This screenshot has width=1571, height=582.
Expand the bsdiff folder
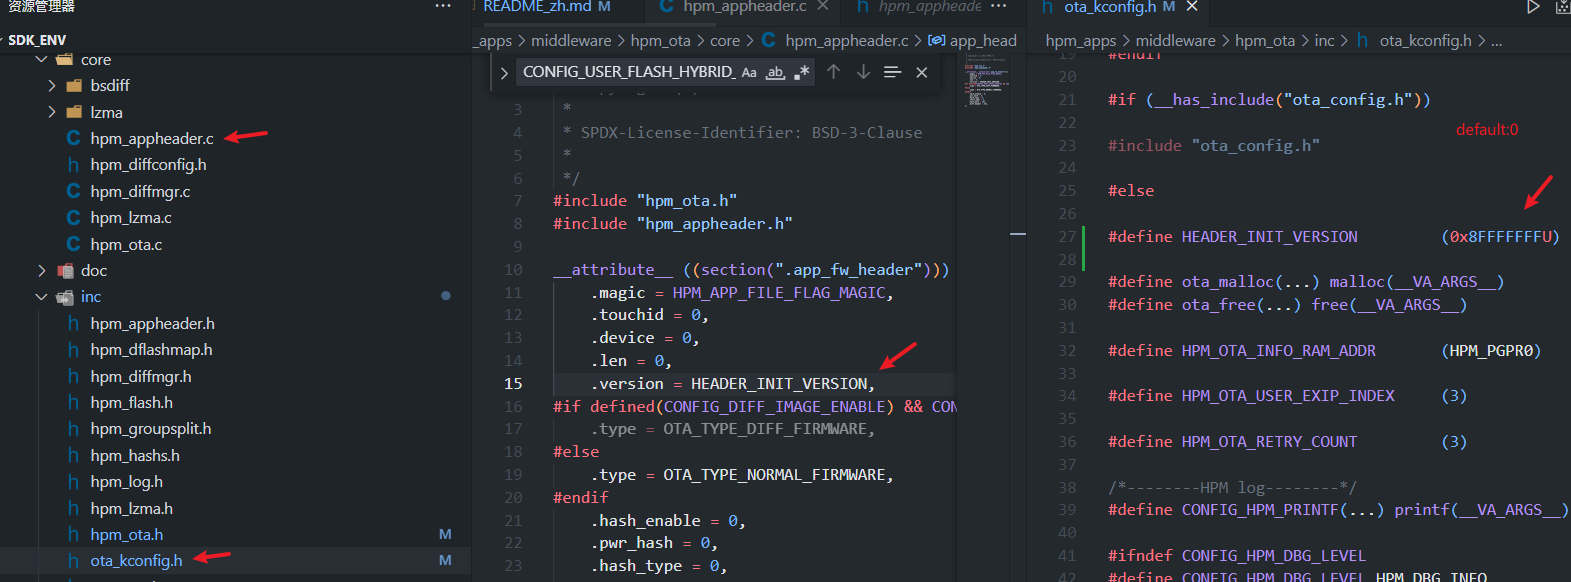(x=52, y=86)
